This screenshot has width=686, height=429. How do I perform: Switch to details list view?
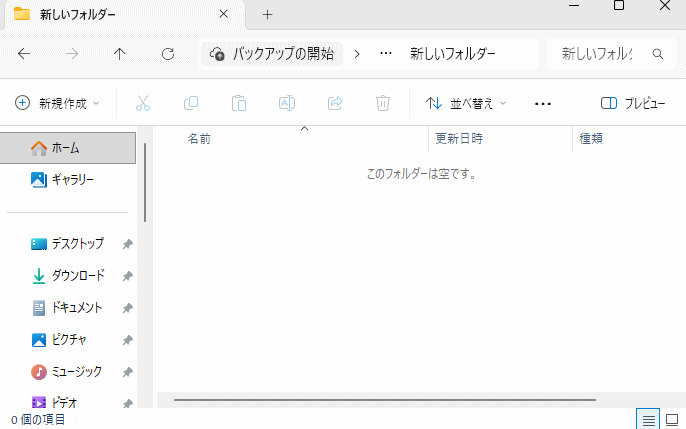click(648, 419)
